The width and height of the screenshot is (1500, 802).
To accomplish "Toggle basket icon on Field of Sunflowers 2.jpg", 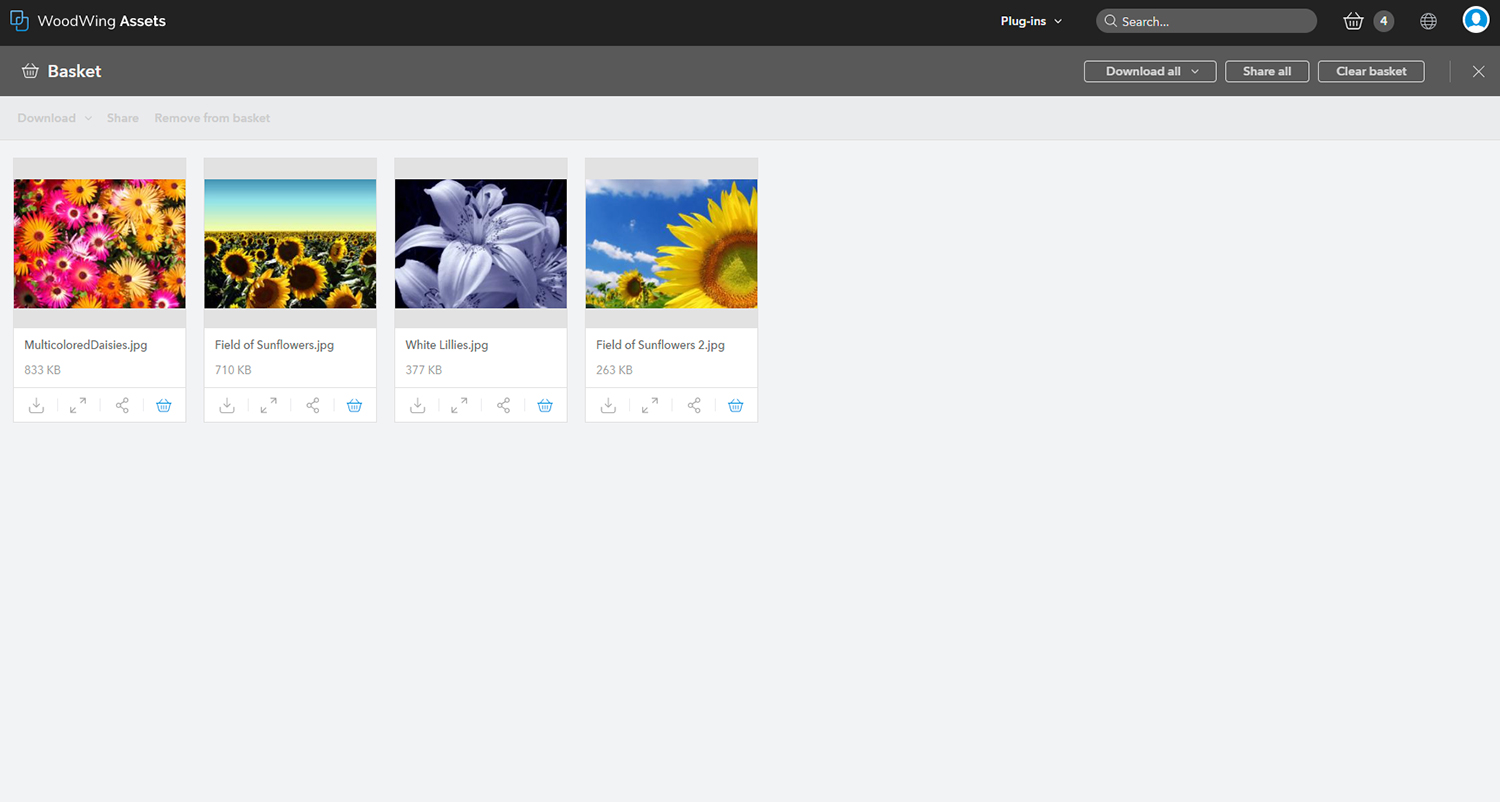I will coord(736,405).
